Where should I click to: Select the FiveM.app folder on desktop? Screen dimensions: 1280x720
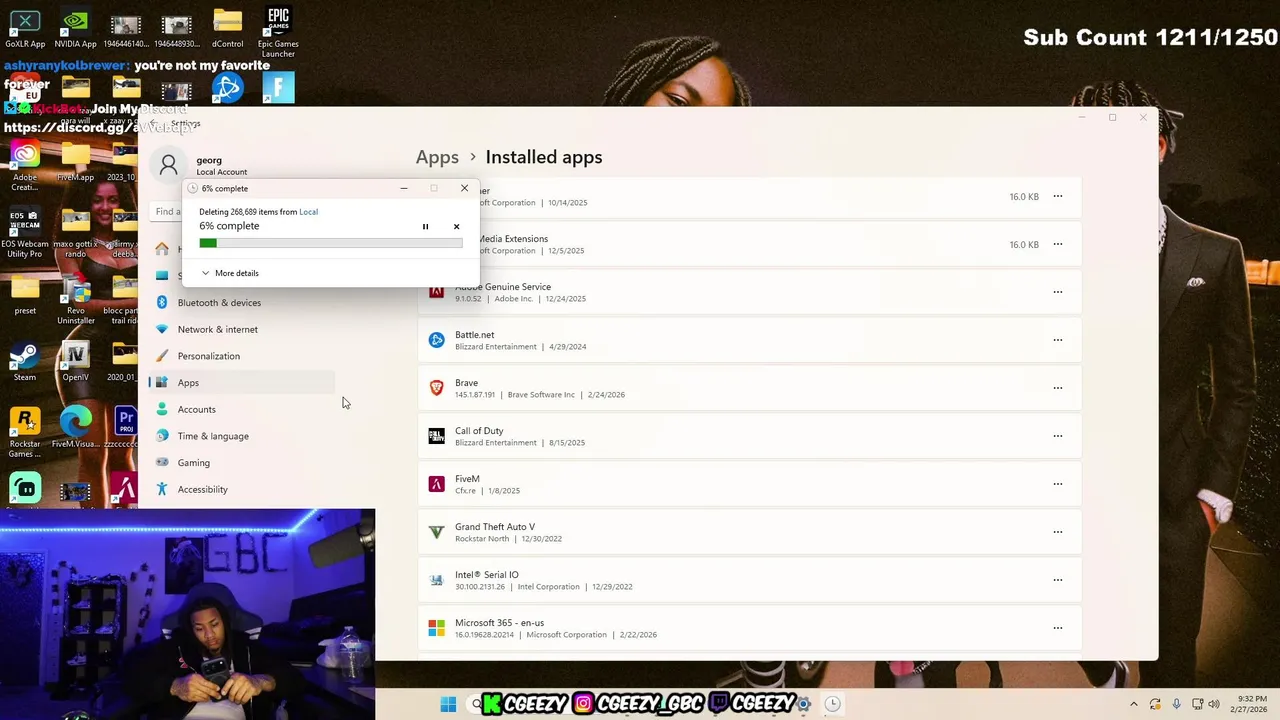click(x=75, y=162)
